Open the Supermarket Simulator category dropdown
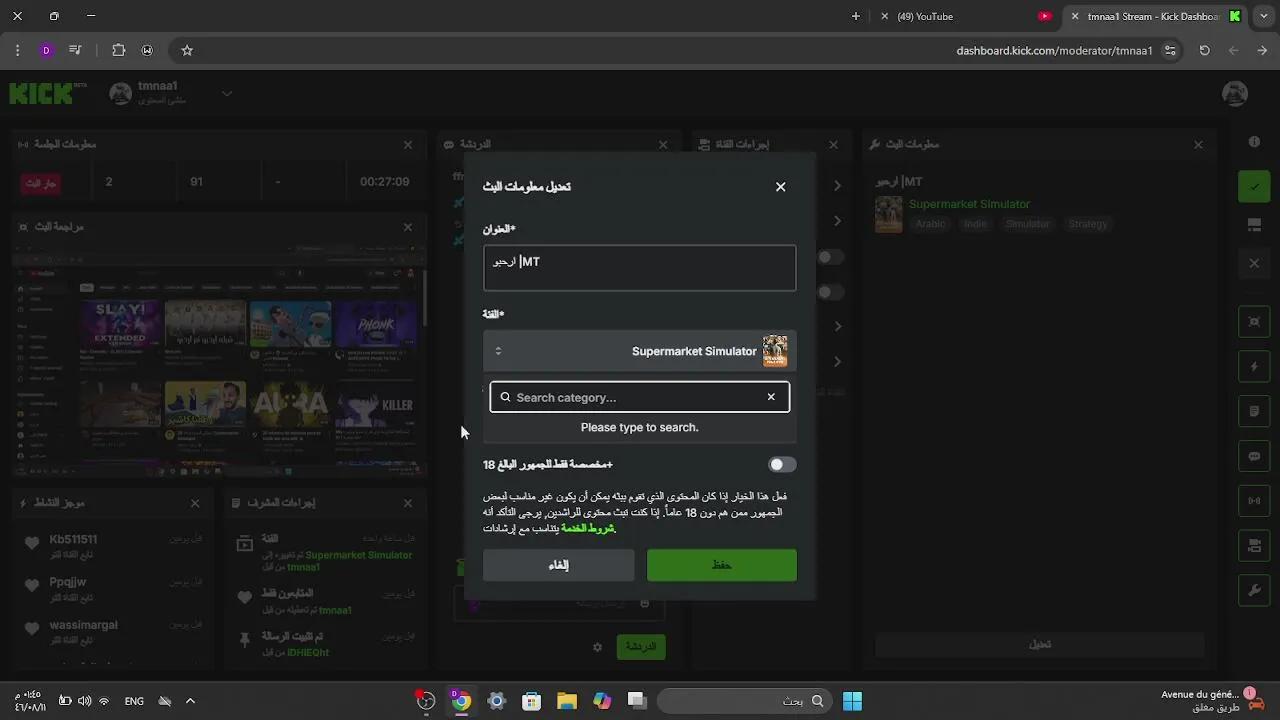 (x=640, y=351)
